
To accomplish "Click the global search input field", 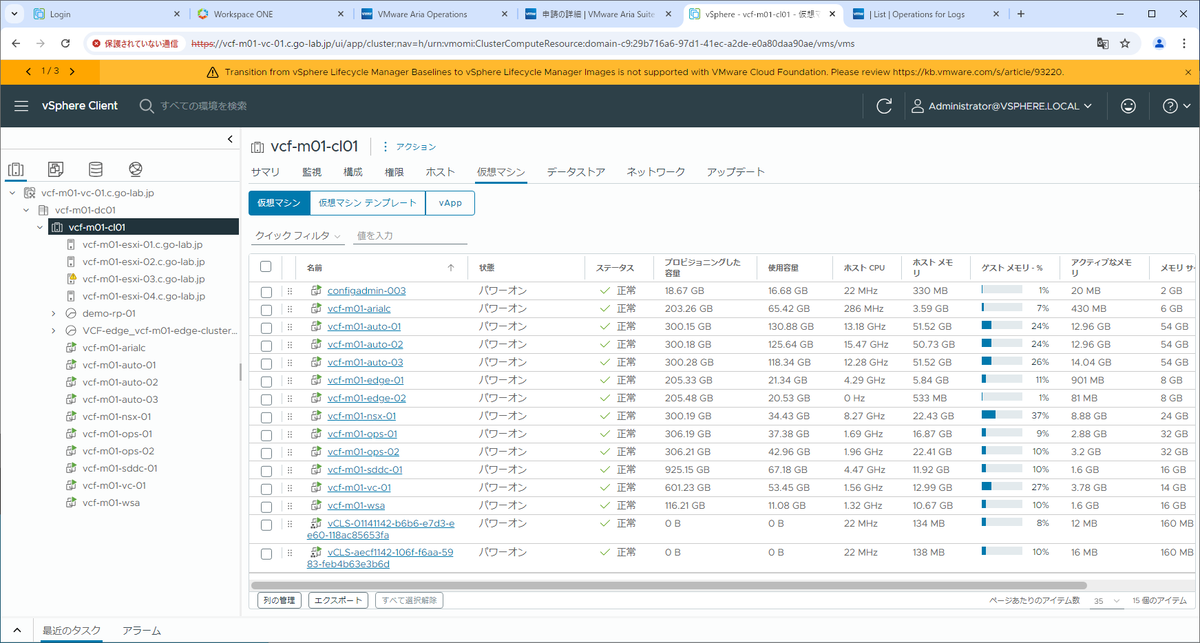I will click(x=204, y=106).
